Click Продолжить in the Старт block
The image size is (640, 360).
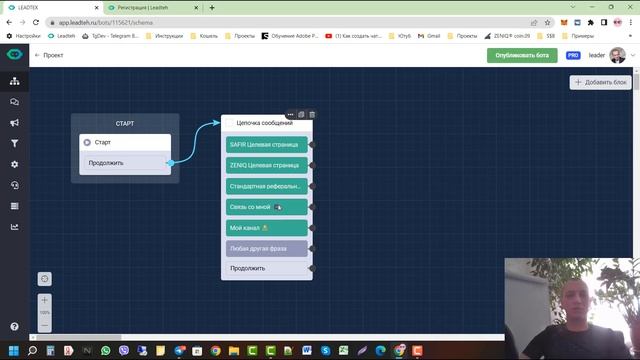tap(125, 163)
